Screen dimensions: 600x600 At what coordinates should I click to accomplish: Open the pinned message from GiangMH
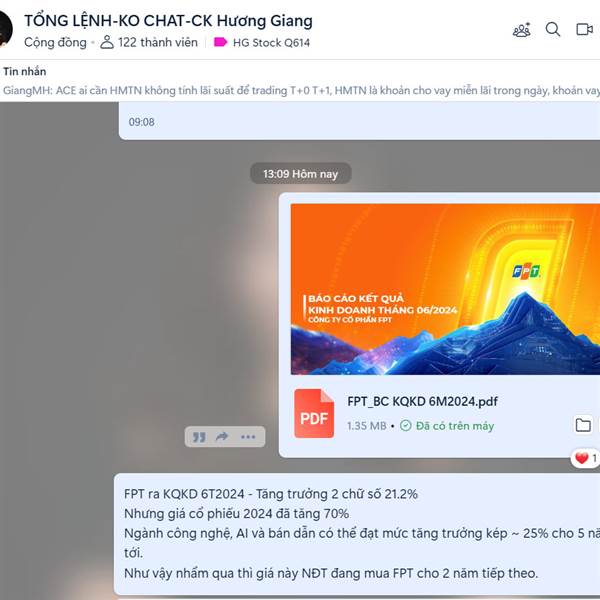(301, 91)
